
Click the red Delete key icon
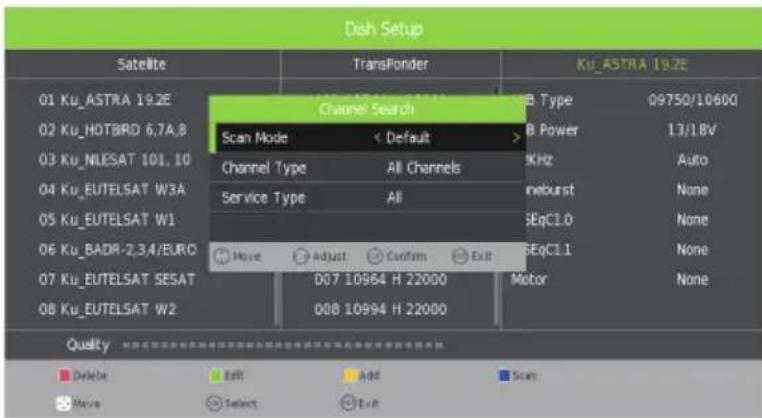65,375
